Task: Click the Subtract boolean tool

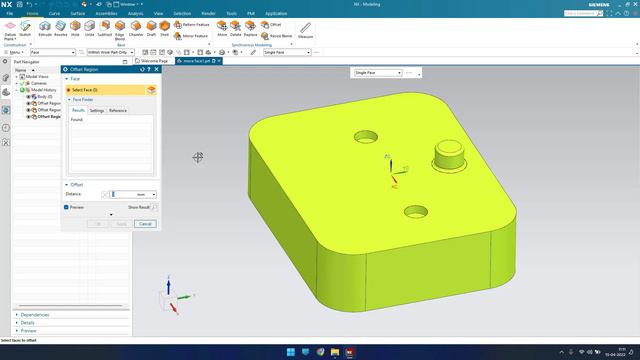Action: (104, 29)
